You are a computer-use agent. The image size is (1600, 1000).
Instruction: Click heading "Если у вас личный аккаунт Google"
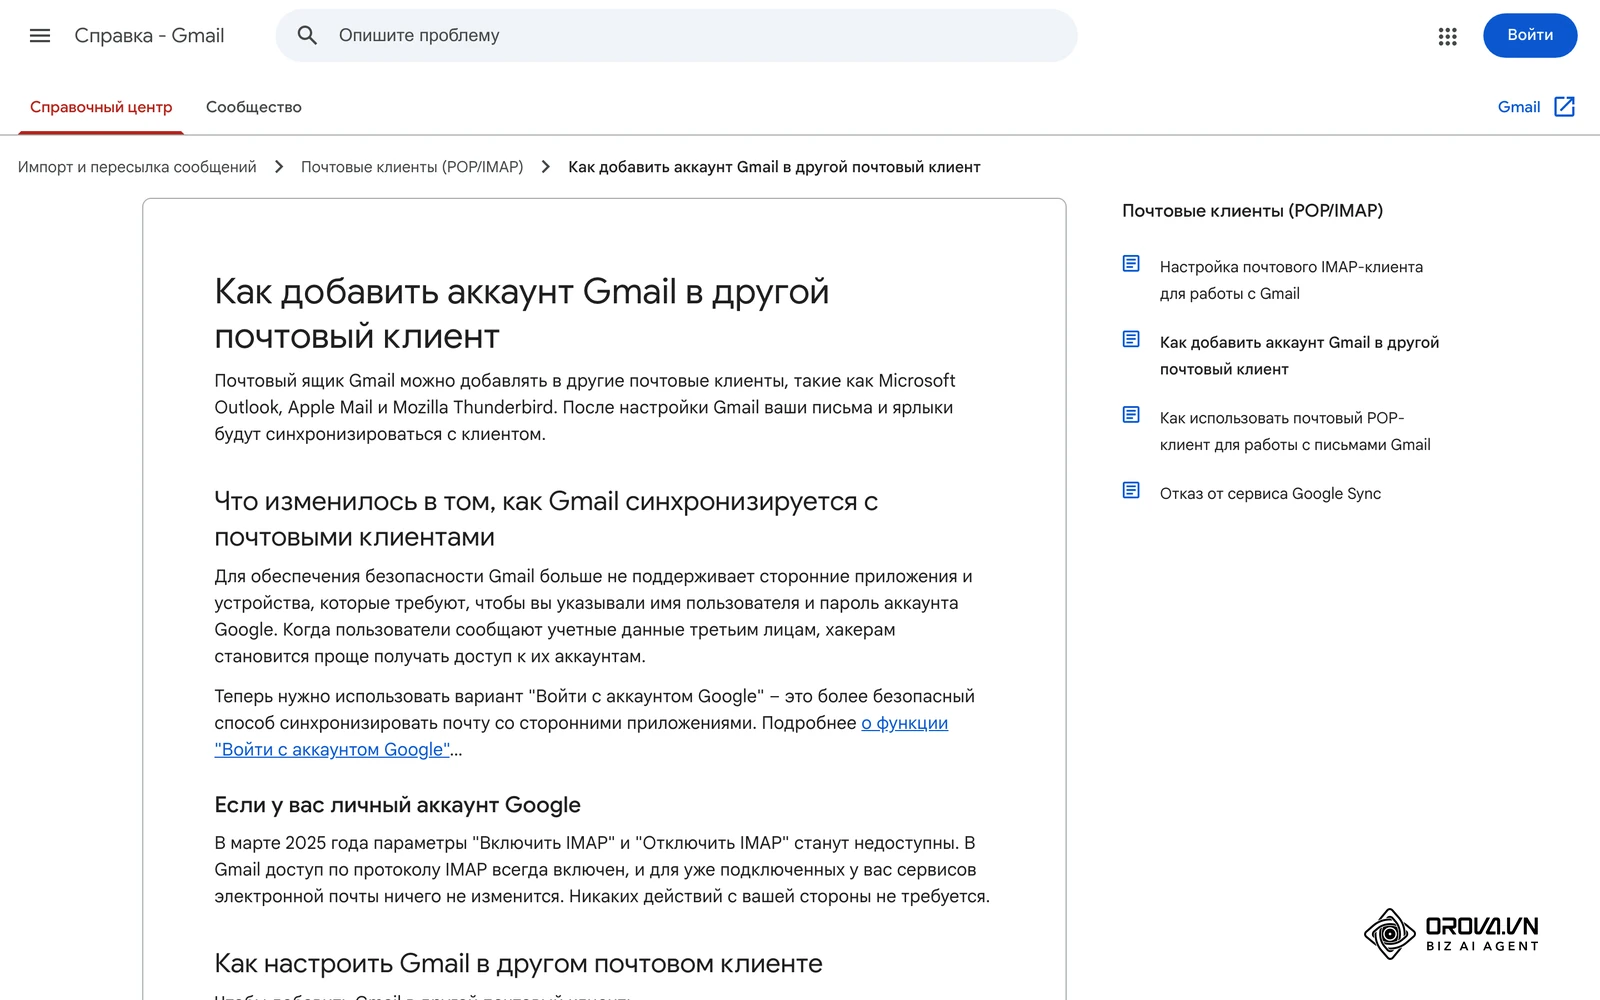click(397, 805)
